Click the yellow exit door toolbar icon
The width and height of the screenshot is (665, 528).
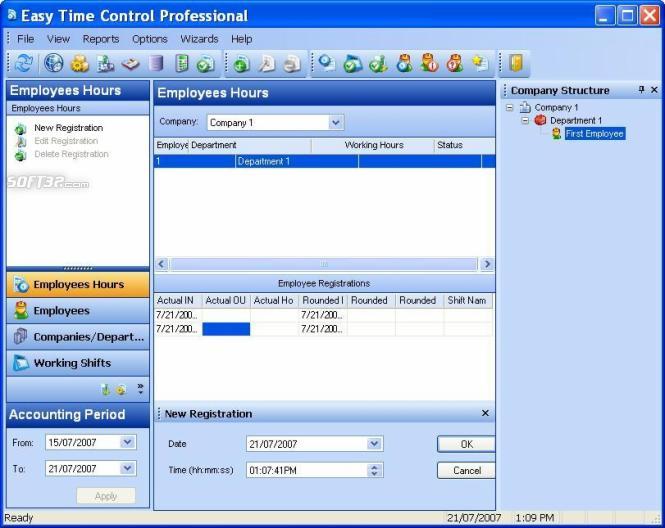516,64
